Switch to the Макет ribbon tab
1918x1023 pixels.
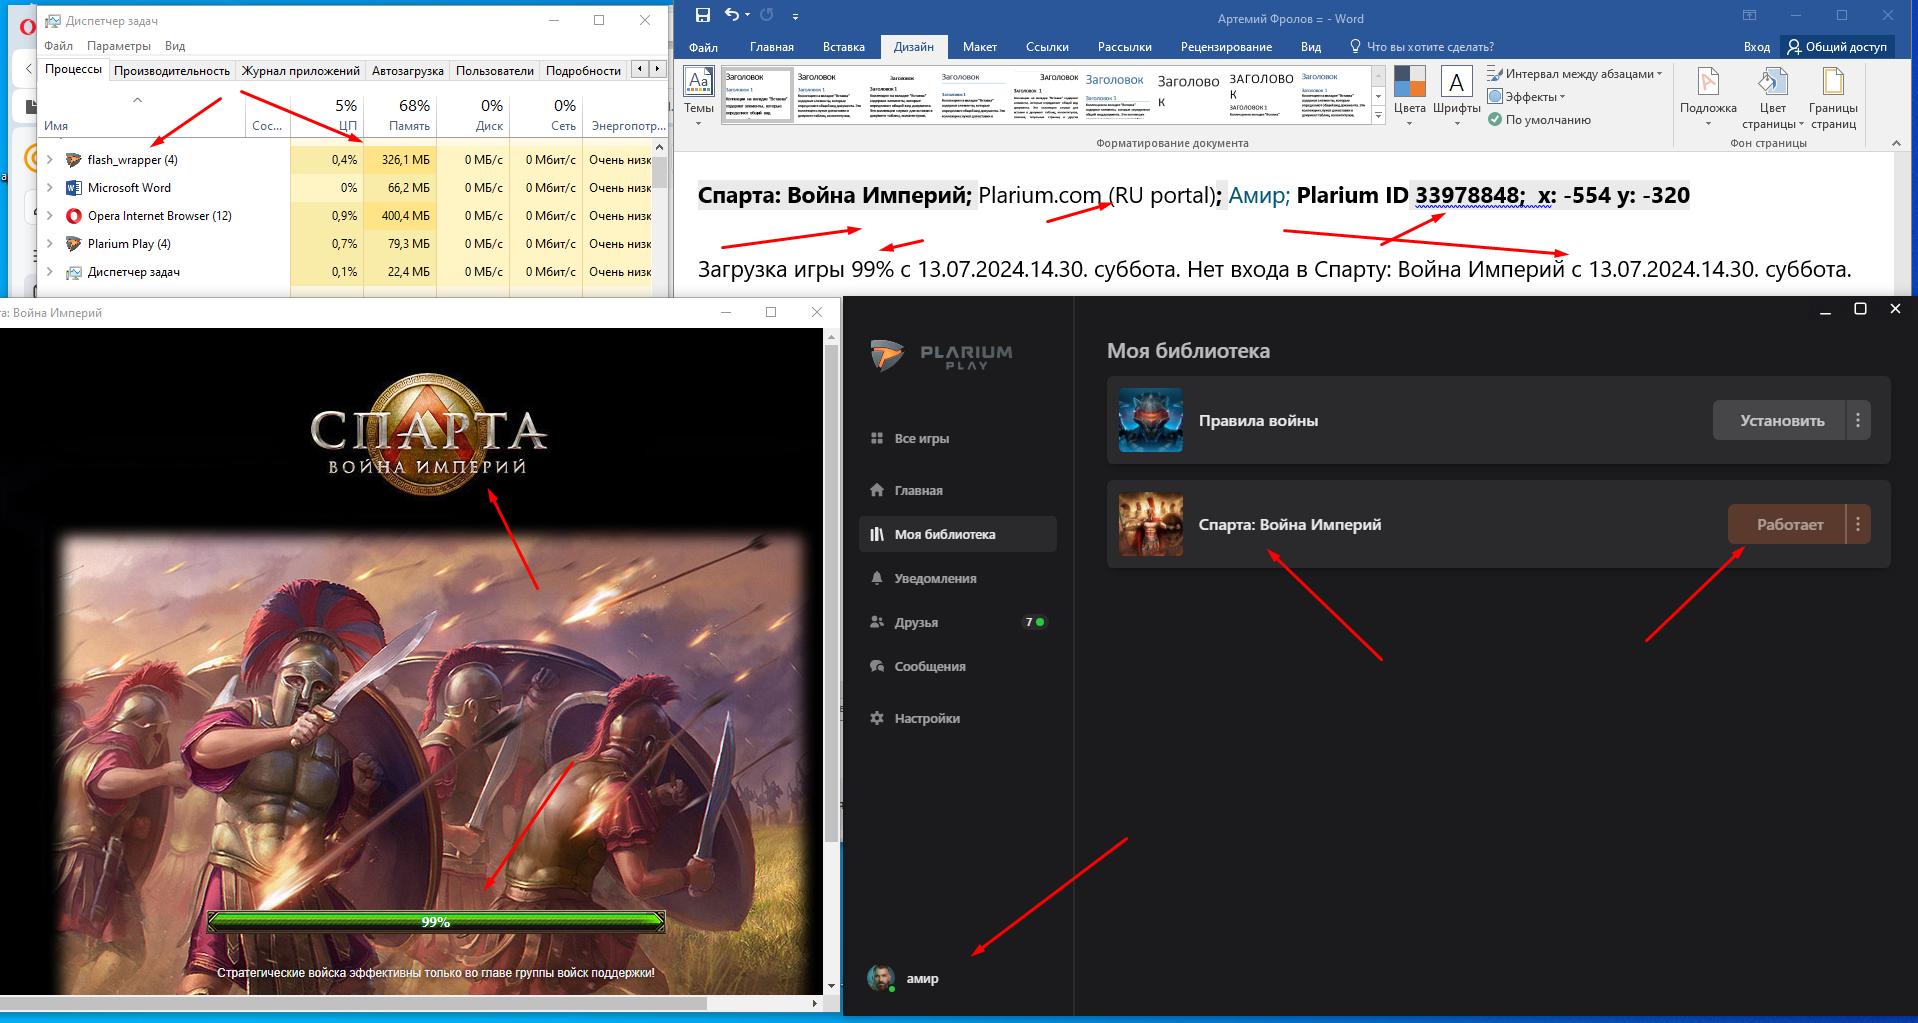[x=980, y=47]
